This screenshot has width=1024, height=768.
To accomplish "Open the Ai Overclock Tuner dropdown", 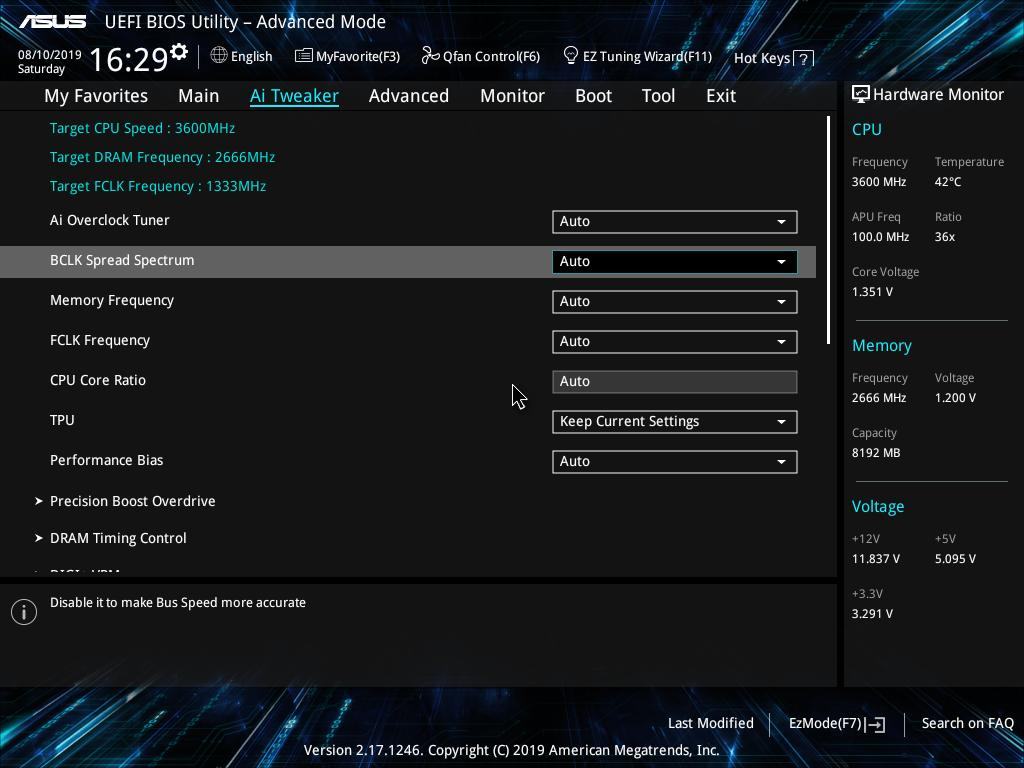I will click(x=675, y=221).
